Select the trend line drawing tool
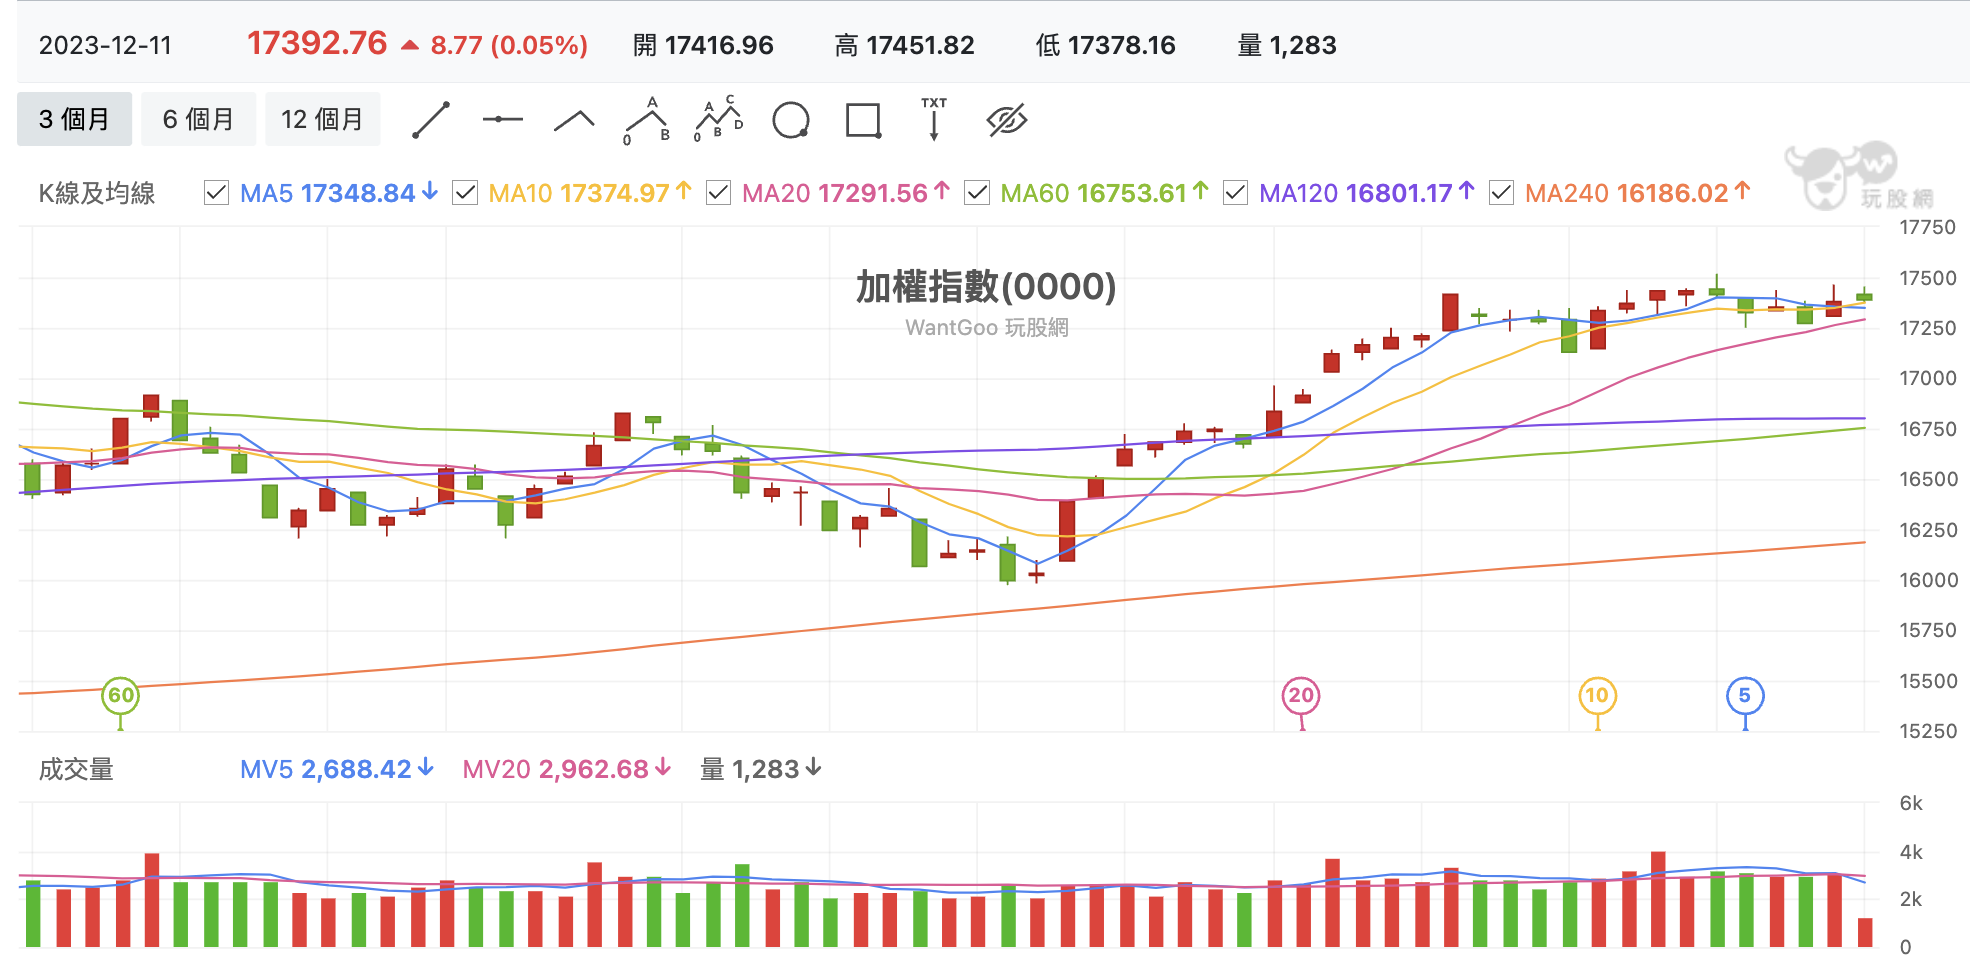 431,120
